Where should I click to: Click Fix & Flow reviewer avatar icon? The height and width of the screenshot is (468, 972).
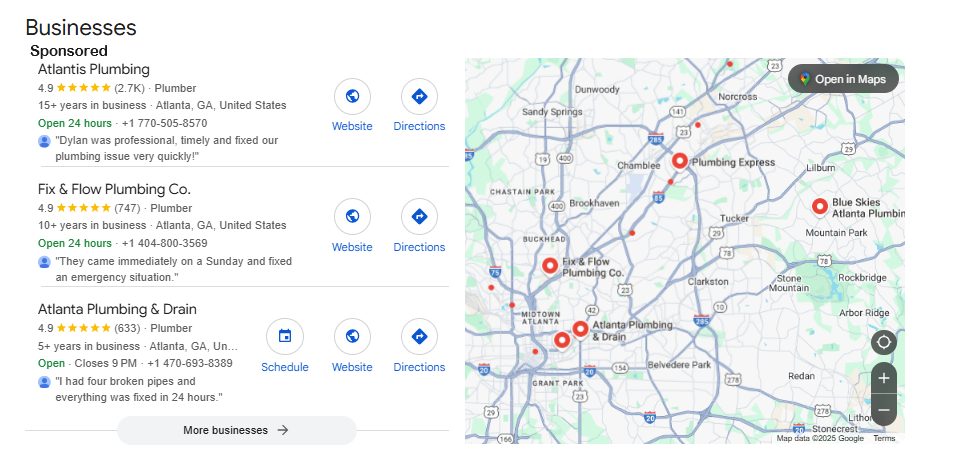(44, 262)
